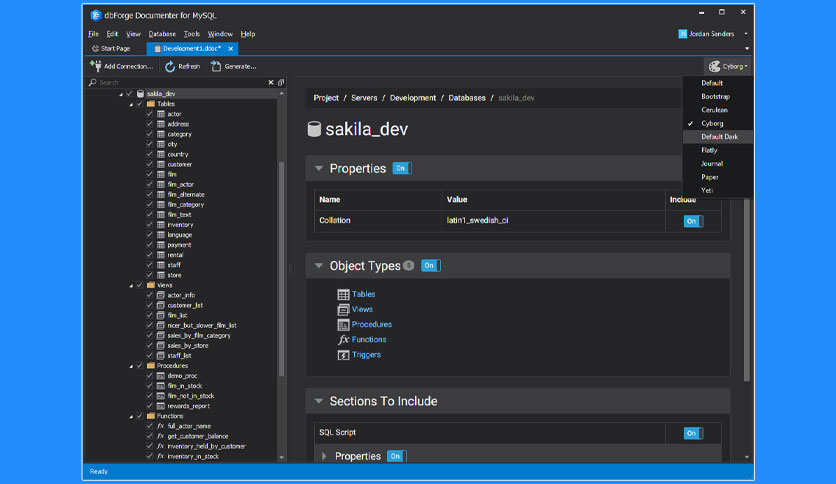The image size is (836, 484).
Task: Click the tree search input field
Action: click(181, 83)
